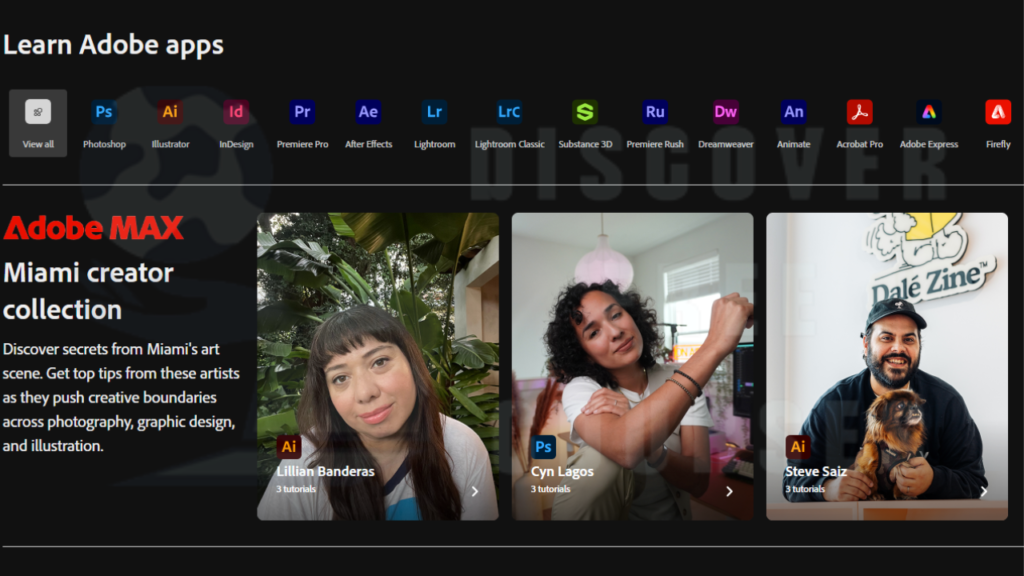This screenshot has height=576, width=1024.
Task: Click Photoshop badge on Cyn Lagos card
Action: tap(543, 447)
